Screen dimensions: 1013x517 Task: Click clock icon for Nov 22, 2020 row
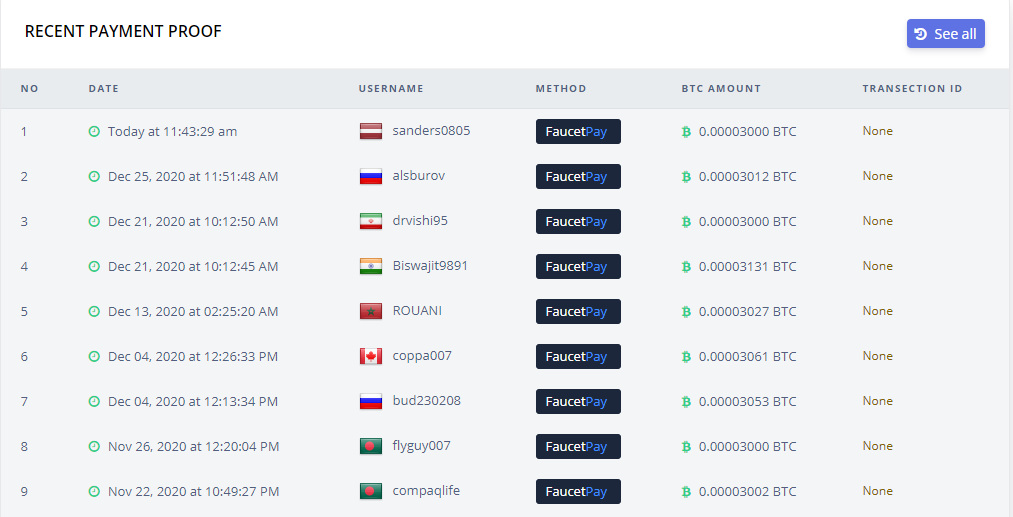coord(94,491)
